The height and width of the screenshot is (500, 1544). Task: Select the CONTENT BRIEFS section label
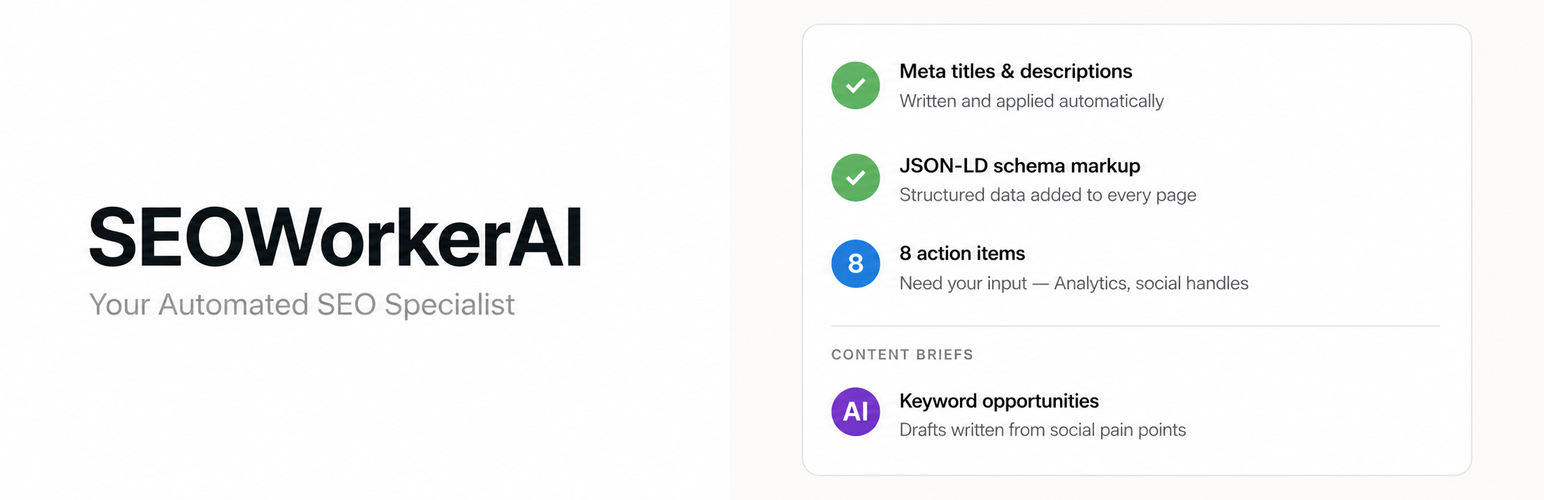902,355
